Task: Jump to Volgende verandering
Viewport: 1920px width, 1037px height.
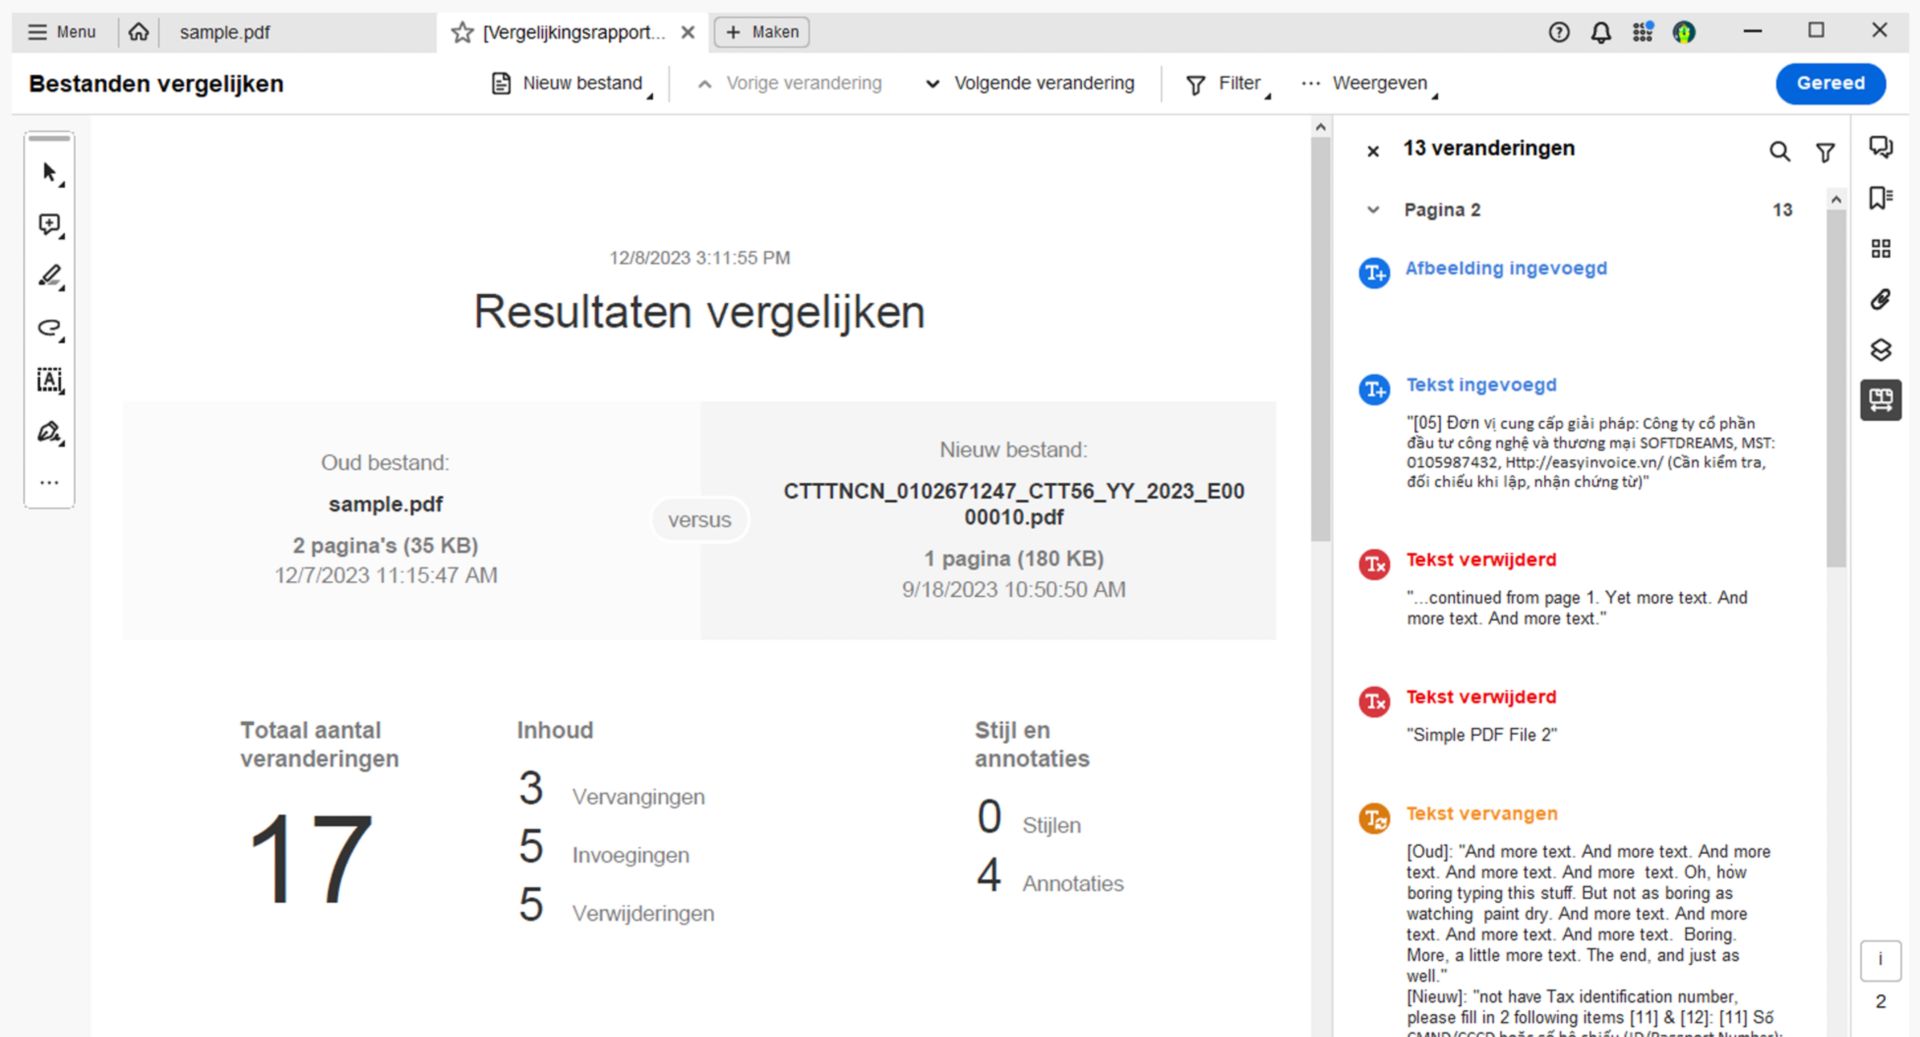Action: click(1030, 84)
